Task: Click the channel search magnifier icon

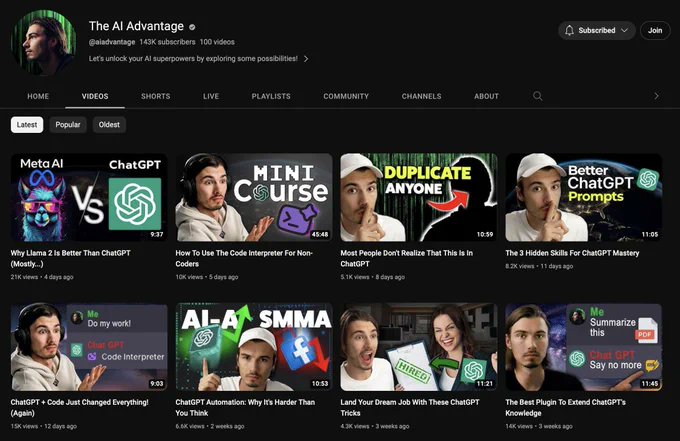Action: coord(537,96)
